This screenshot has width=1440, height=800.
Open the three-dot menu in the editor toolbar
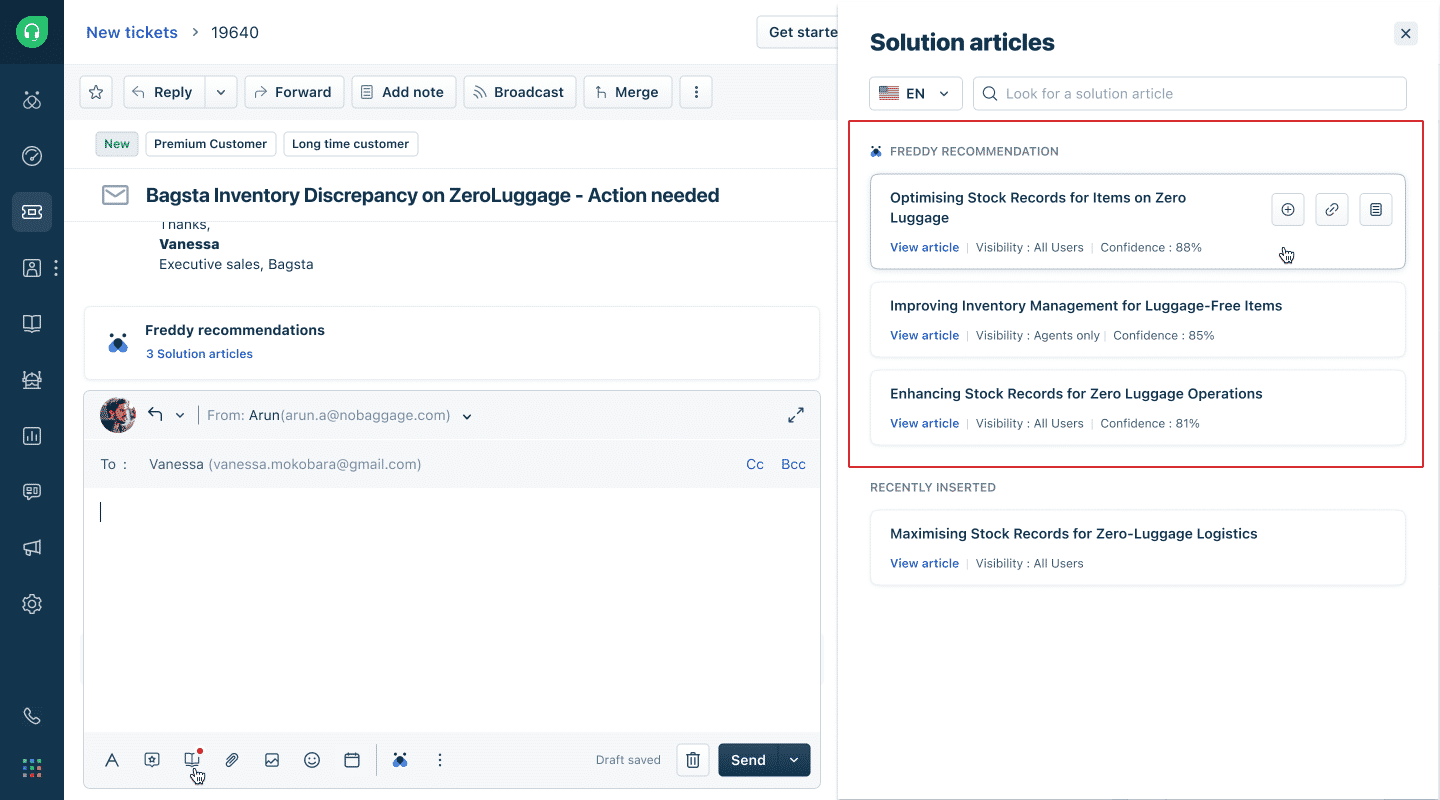(440, 760)
